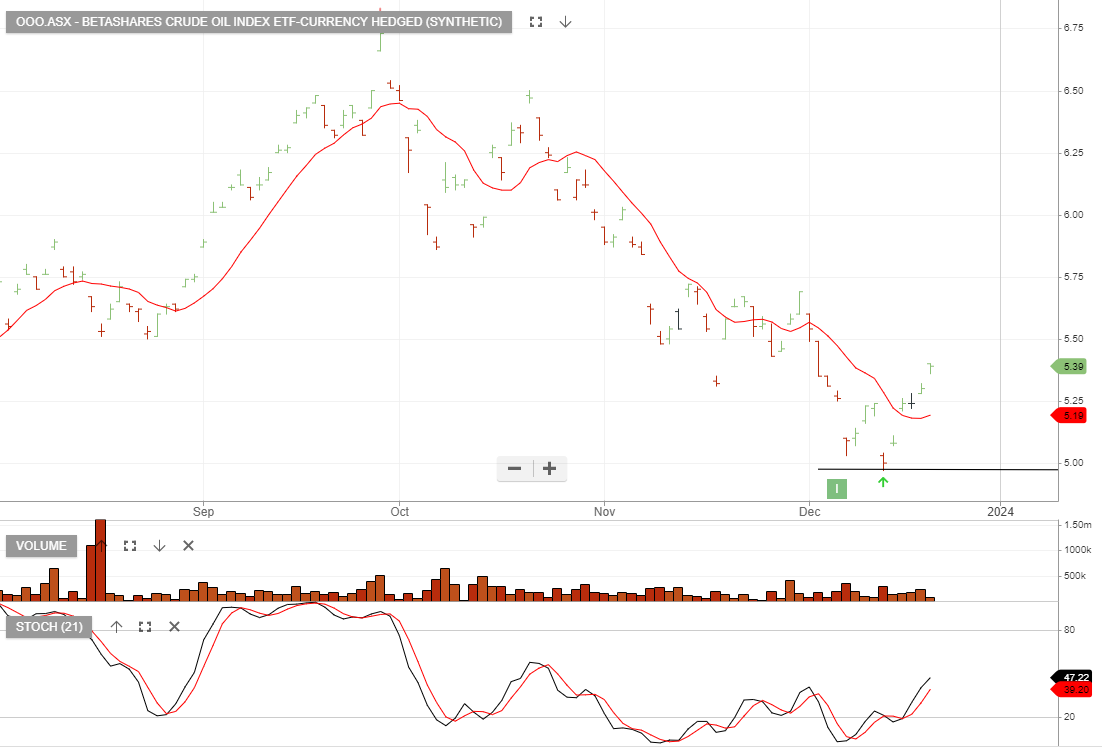Screen dimensions: 1102x748
Task: Select the red 5.19 price tag
Action: 1073,415
